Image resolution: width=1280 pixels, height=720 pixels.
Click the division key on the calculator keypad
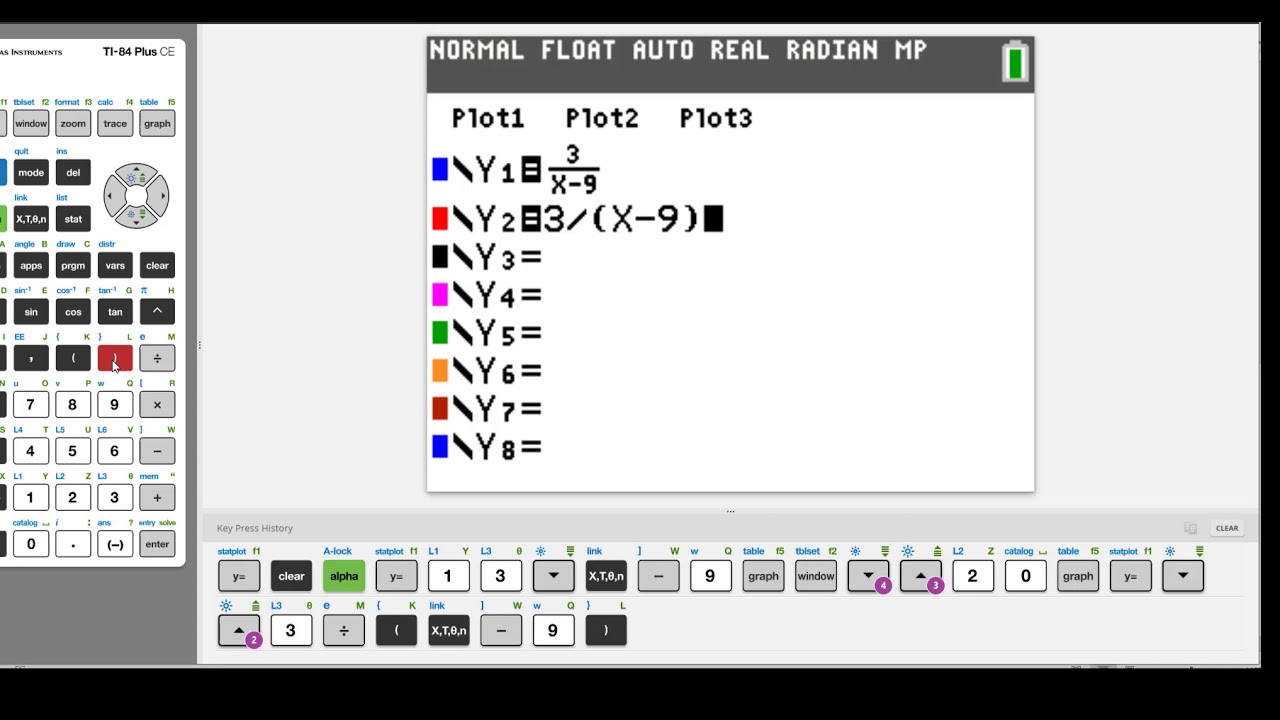tap(157, 358)
